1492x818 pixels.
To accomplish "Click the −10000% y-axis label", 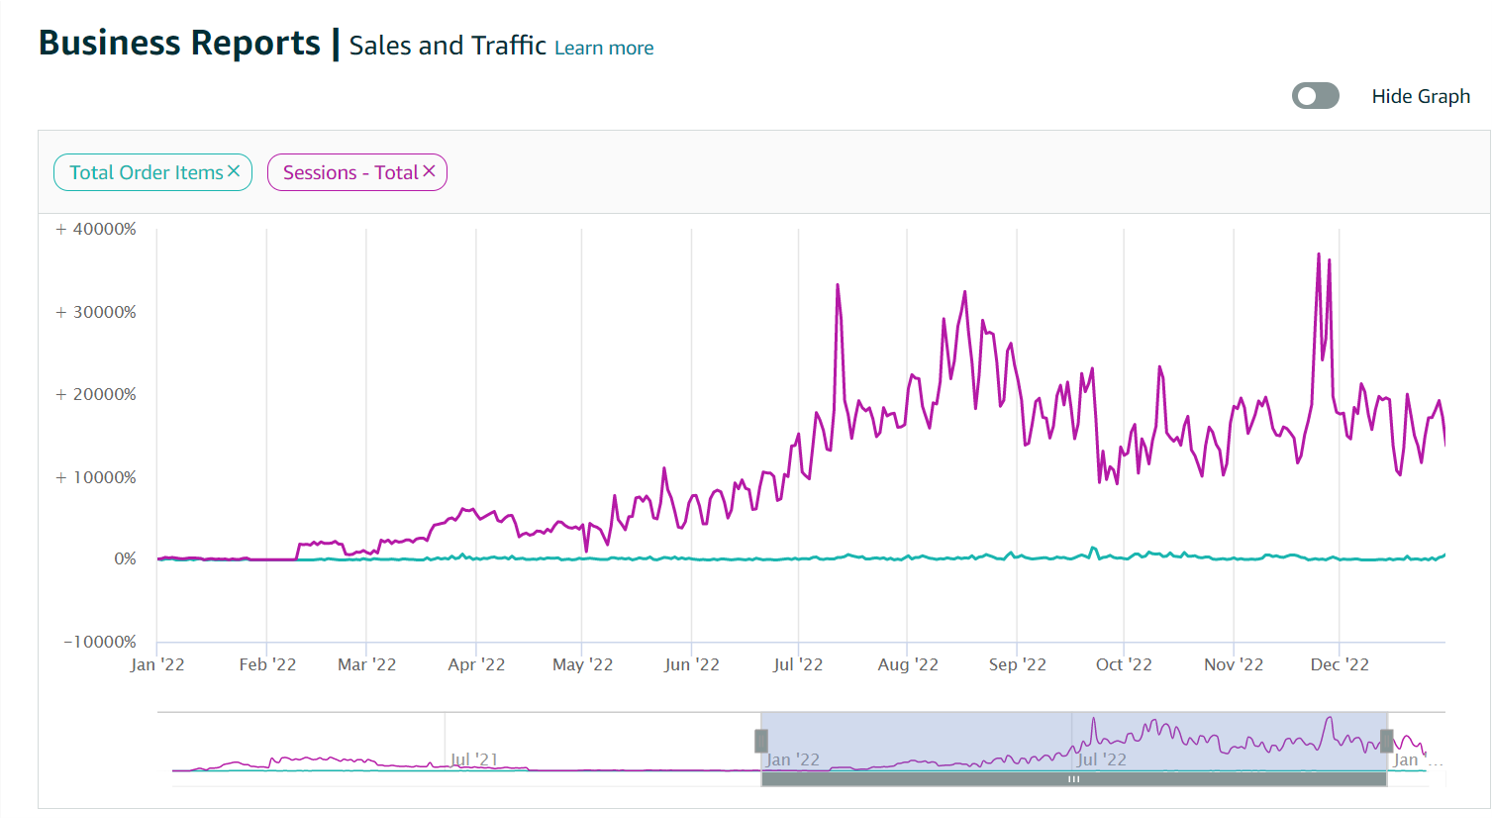I will coord(100,642).
